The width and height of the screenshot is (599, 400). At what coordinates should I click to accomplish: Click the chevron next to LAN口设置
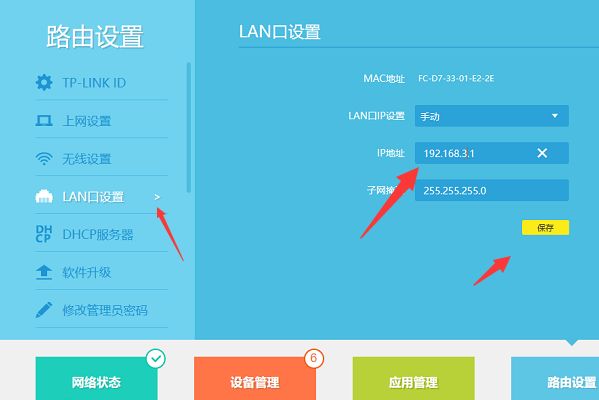(x=157, y=197)
